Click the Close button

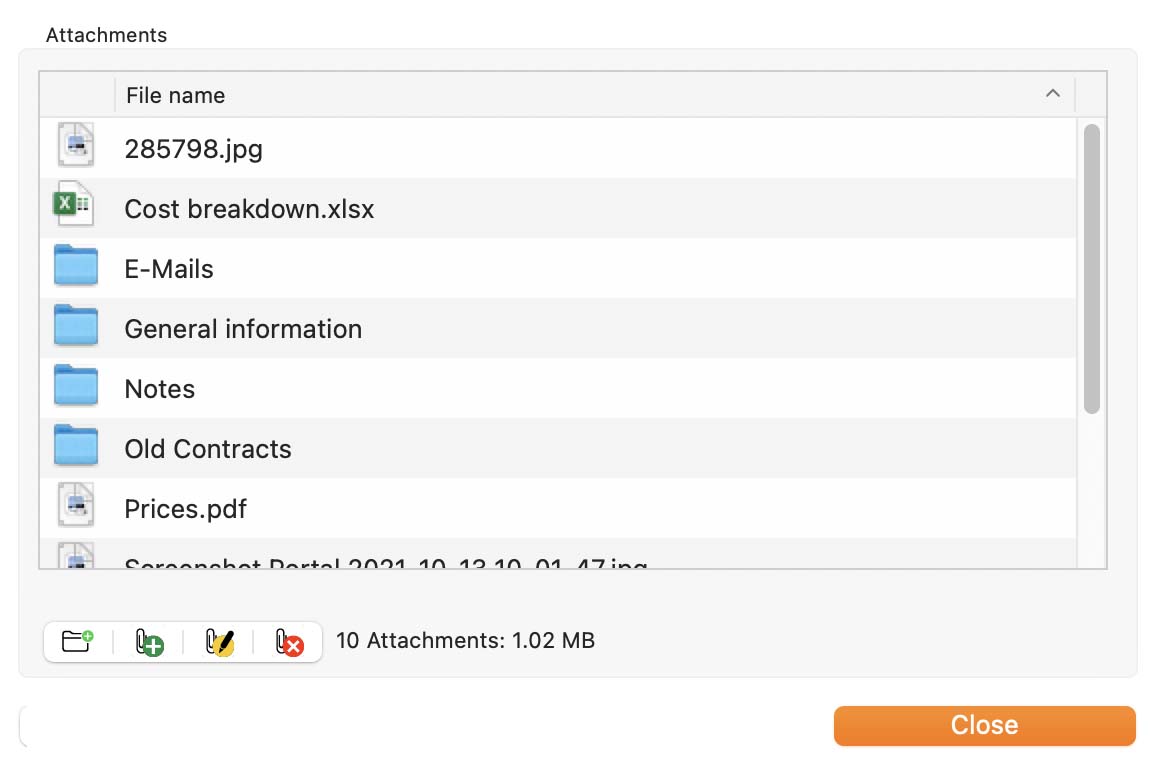[985, 725]
